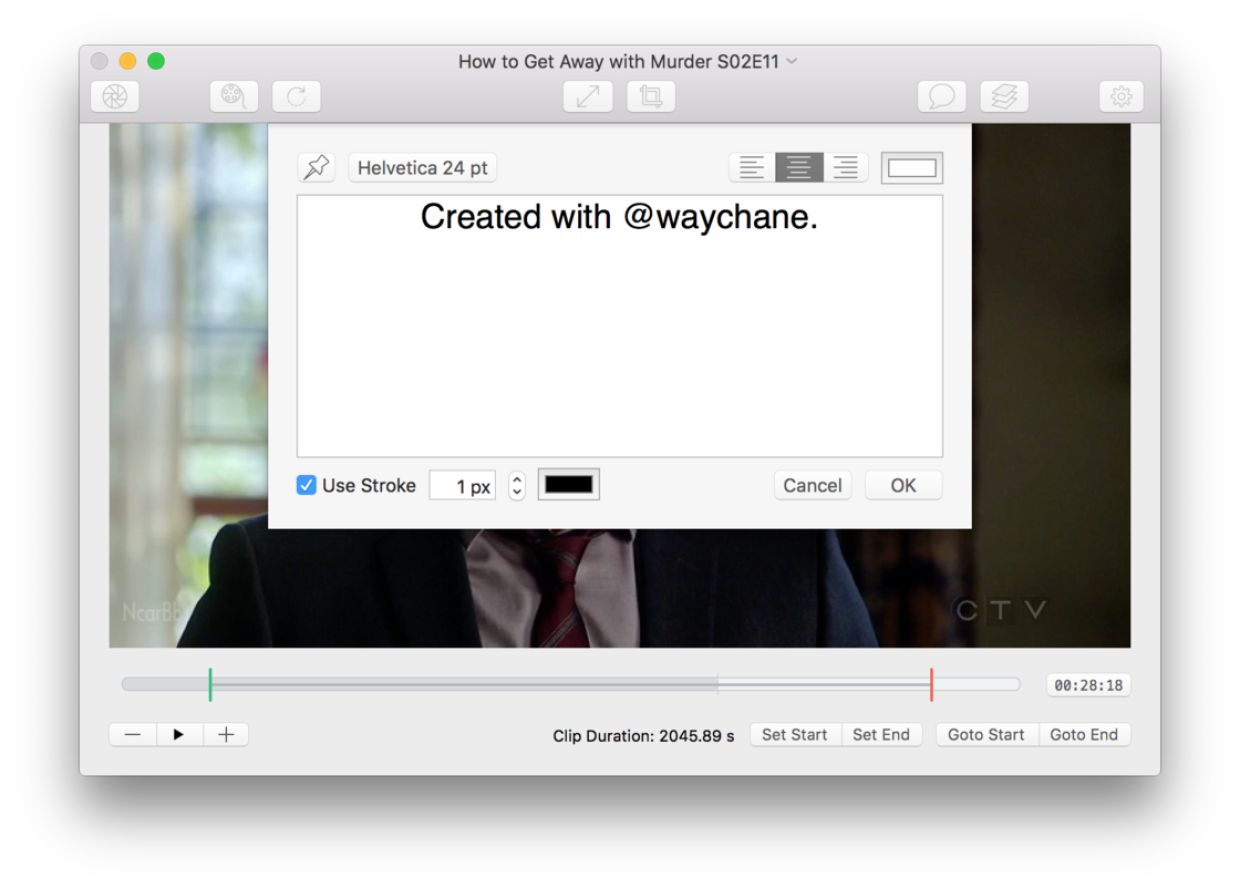Click the pin icon in text dialog
Image resolution: width=1240 pixels, height=889 pixels.
(317, 168)
